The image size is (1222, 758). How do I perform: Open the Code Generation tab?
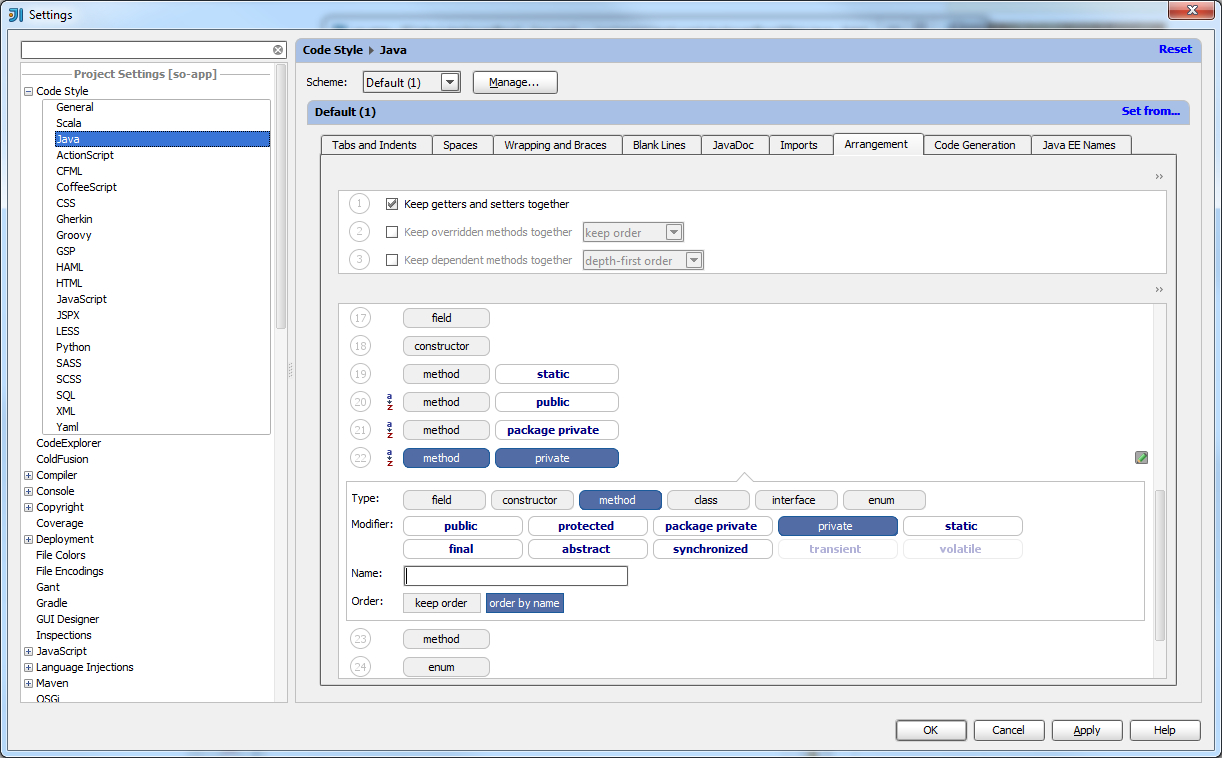(975, 145)
